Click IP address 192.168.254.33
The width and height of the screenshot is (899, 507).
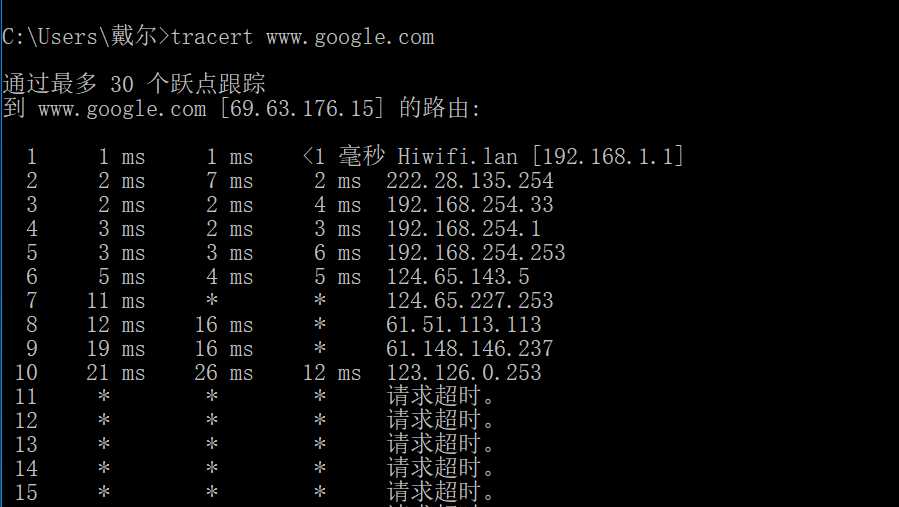470,205
